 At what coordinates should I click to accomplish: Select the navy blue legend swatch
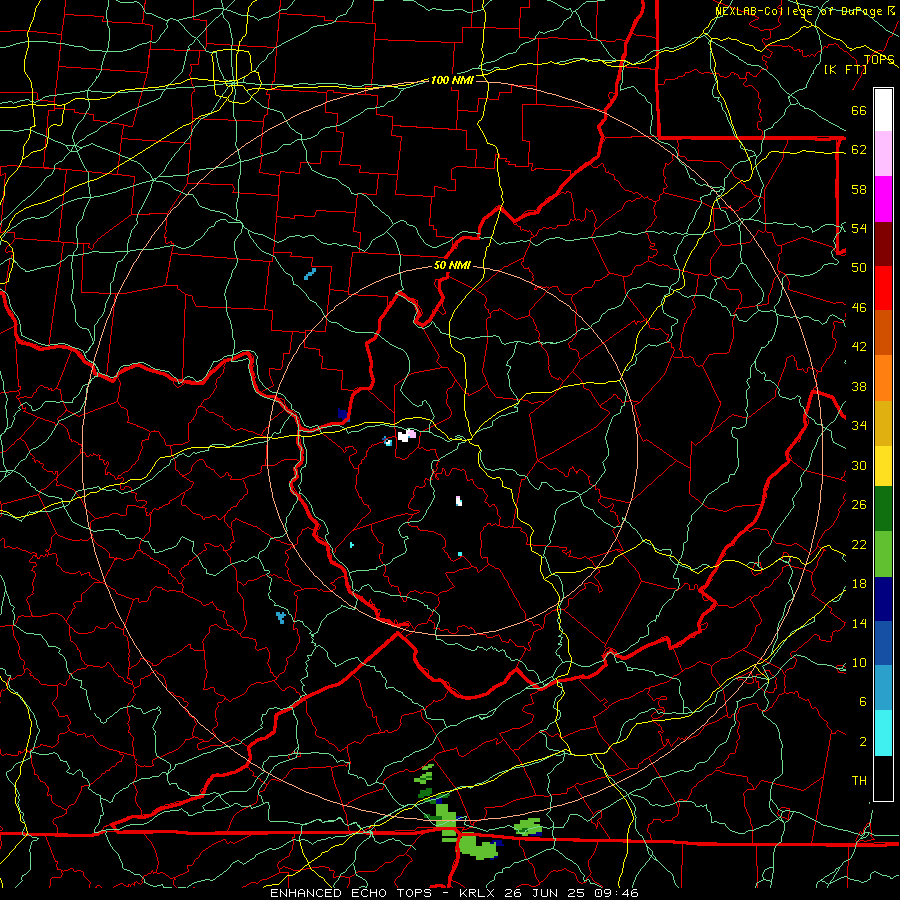point(883,599)
